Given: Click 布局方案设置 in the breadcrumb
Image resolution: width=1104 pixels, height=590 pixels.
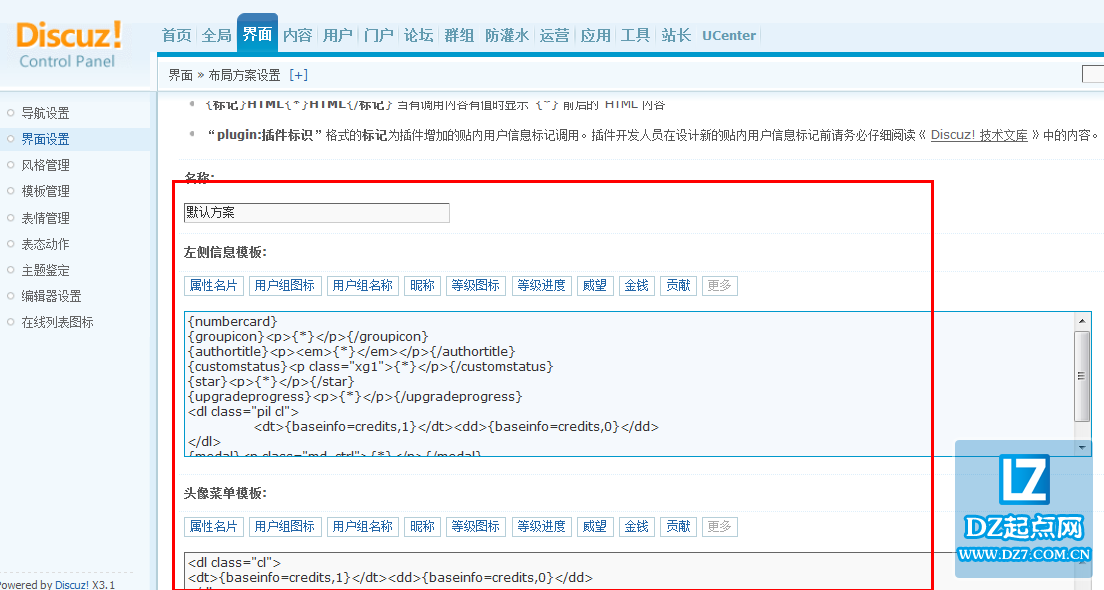Looking at the screenshot, I should 244,75.
